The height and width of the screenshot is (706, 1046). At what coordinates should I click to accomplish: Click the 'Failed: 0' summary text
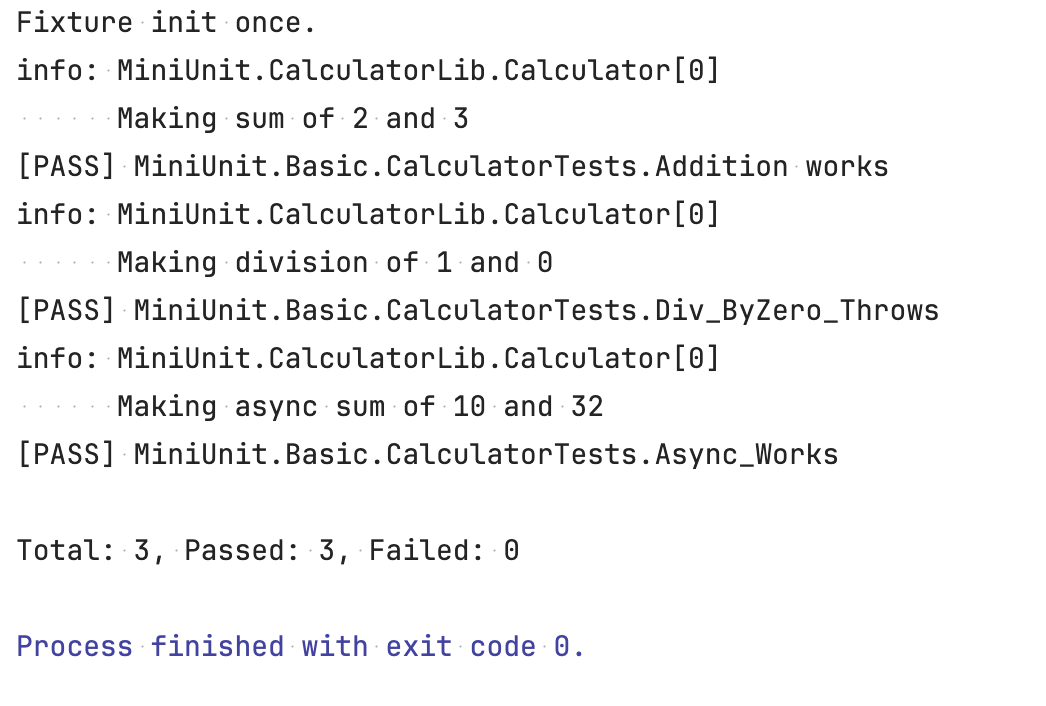[444, 551]
